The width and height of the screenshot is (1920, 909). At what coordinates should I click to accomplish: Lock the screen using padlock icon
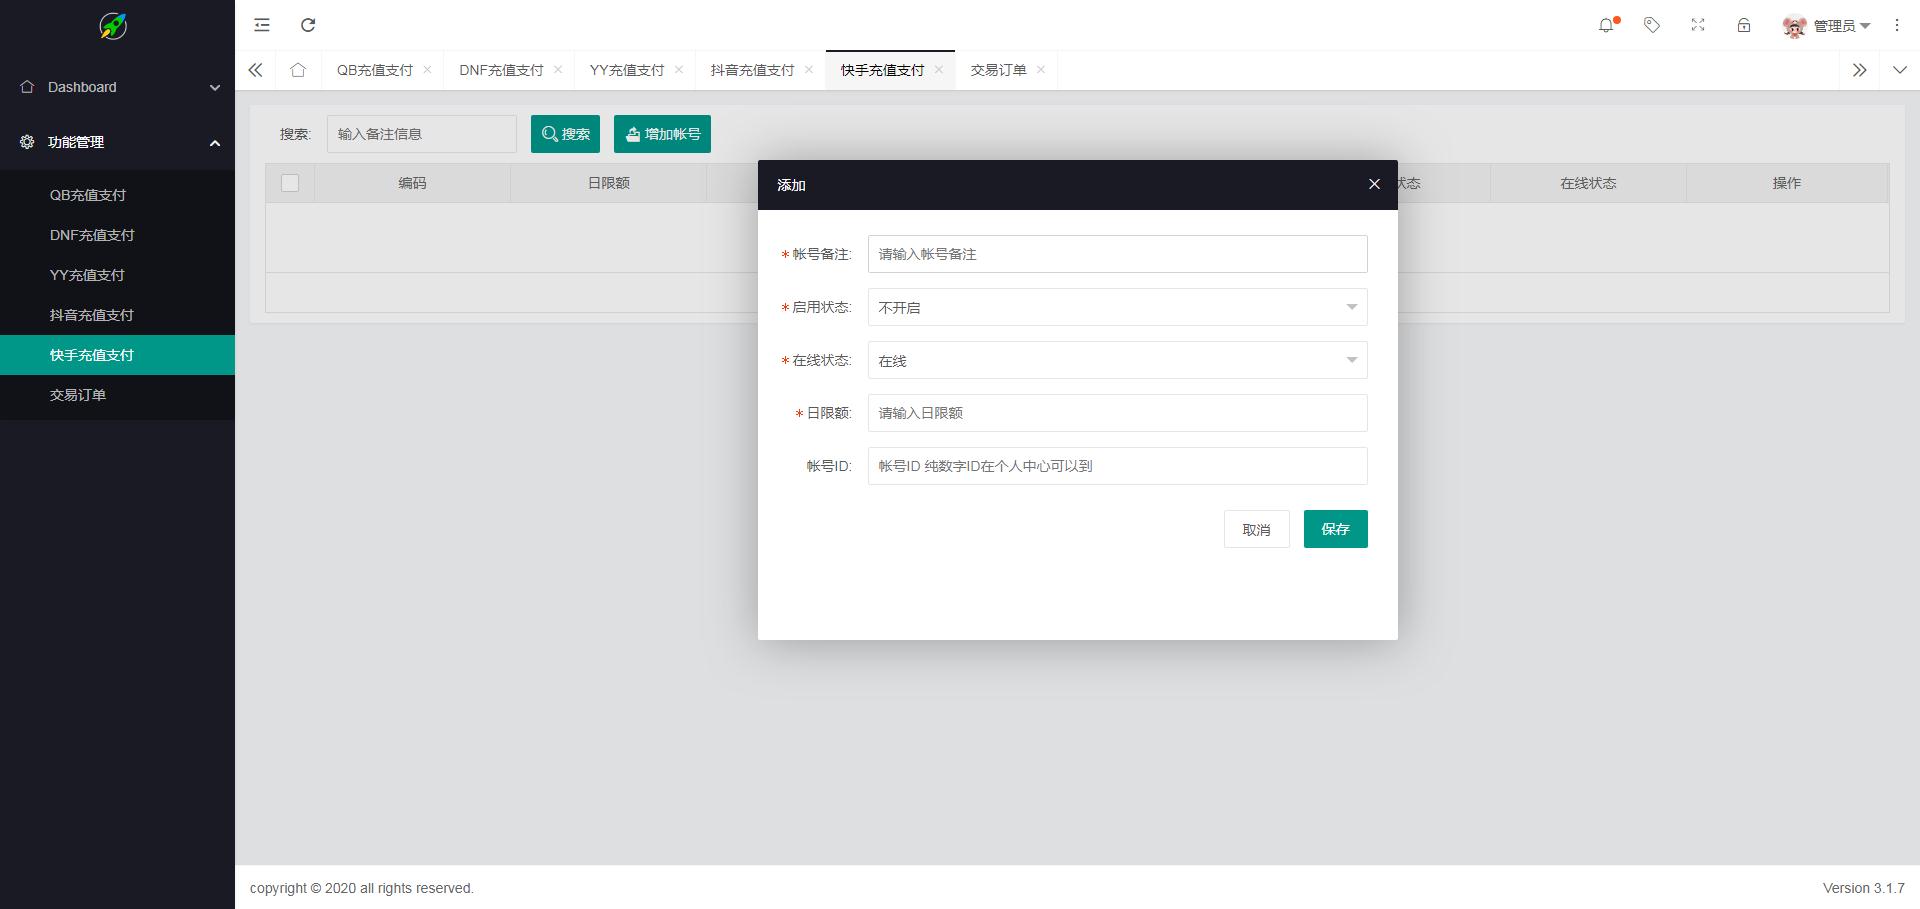click(1743, 25)
